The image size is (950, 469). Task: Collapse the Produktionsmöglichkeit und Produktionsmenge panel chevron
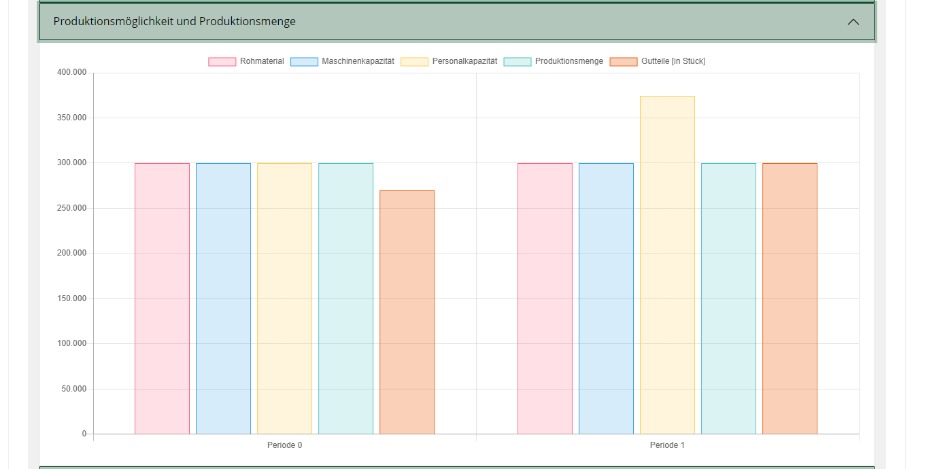[853, 22]
